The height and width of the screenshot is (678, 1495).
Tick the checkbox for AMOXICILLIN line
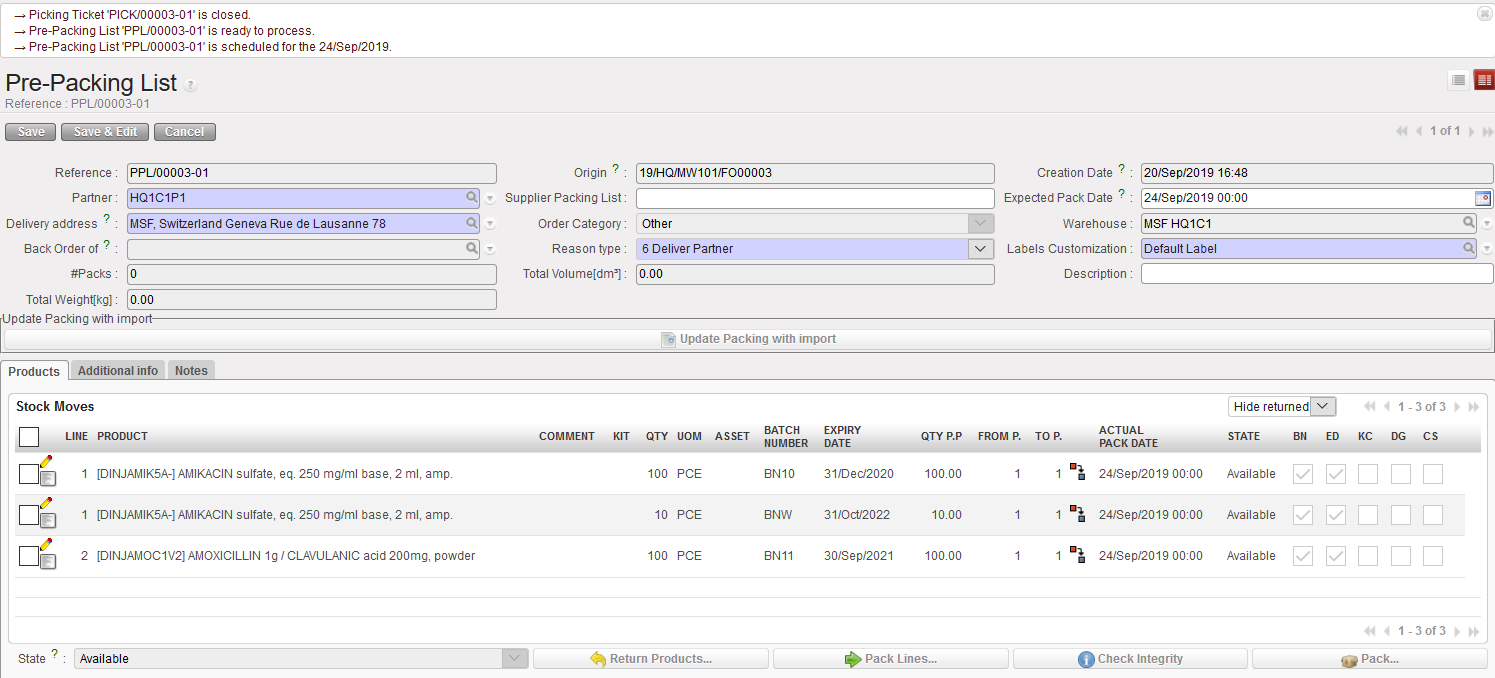click(28, 556)
